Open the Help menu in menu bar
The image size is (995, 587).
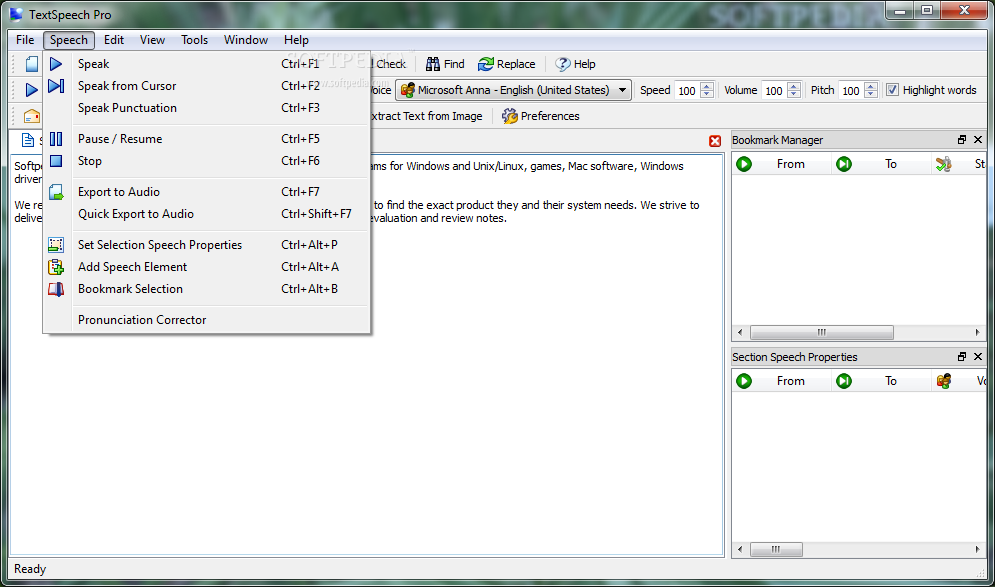296,40
